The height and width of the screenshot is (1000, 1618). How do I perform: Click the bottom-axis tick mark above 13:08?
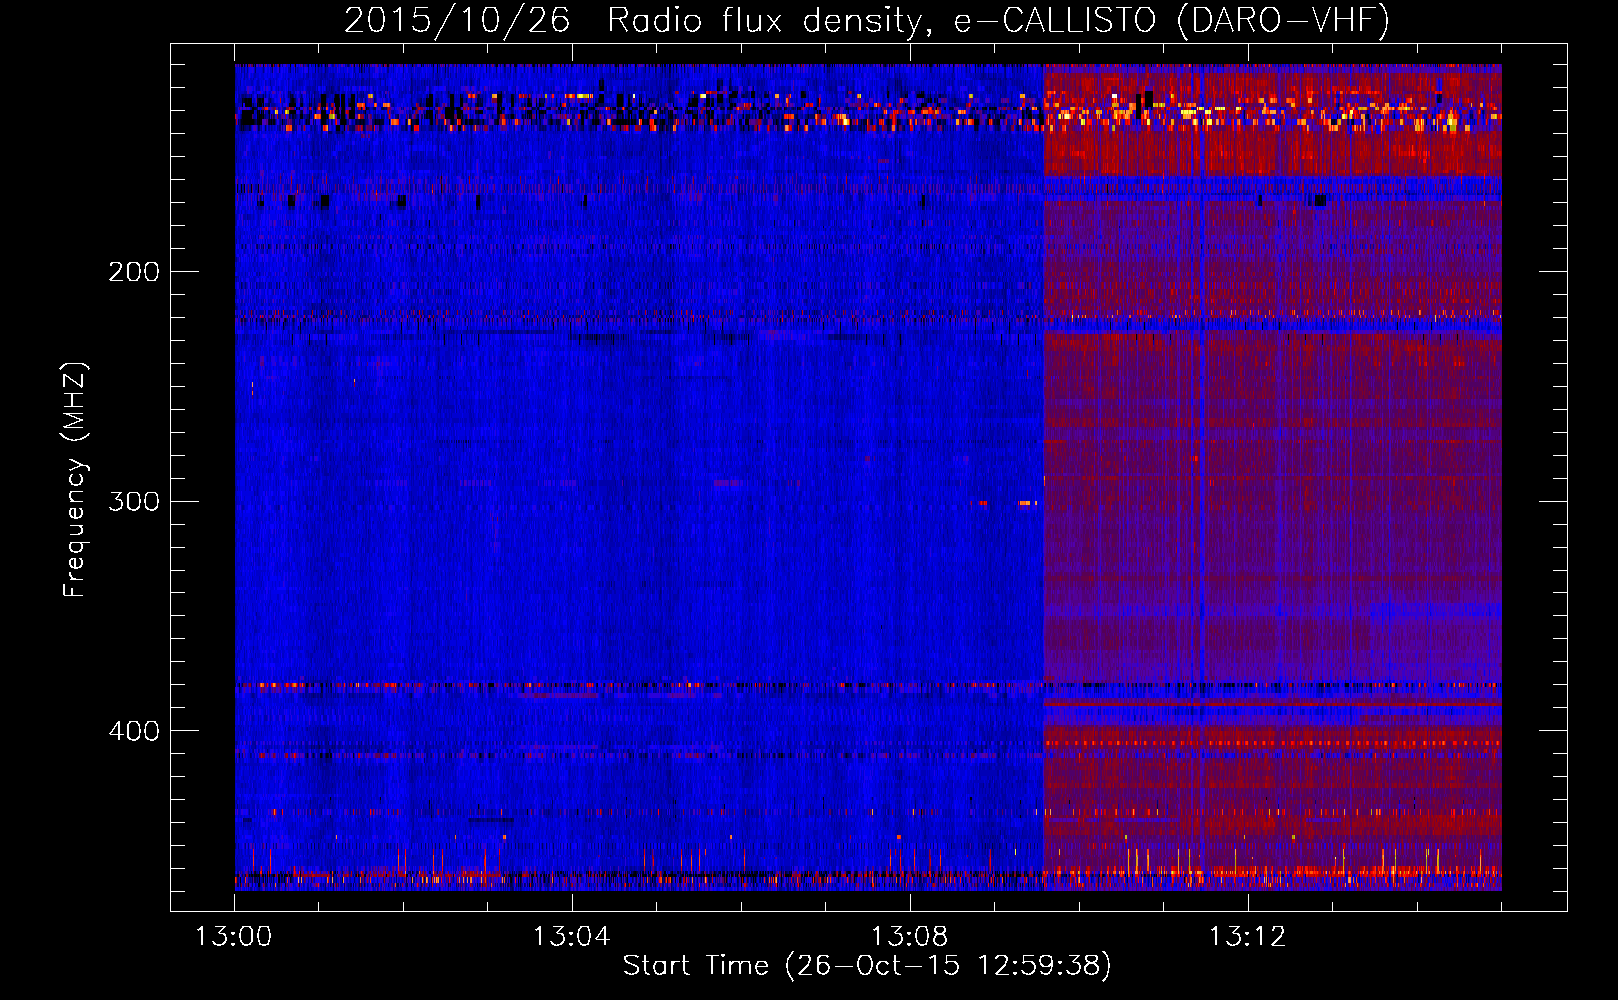click(909, 902)
